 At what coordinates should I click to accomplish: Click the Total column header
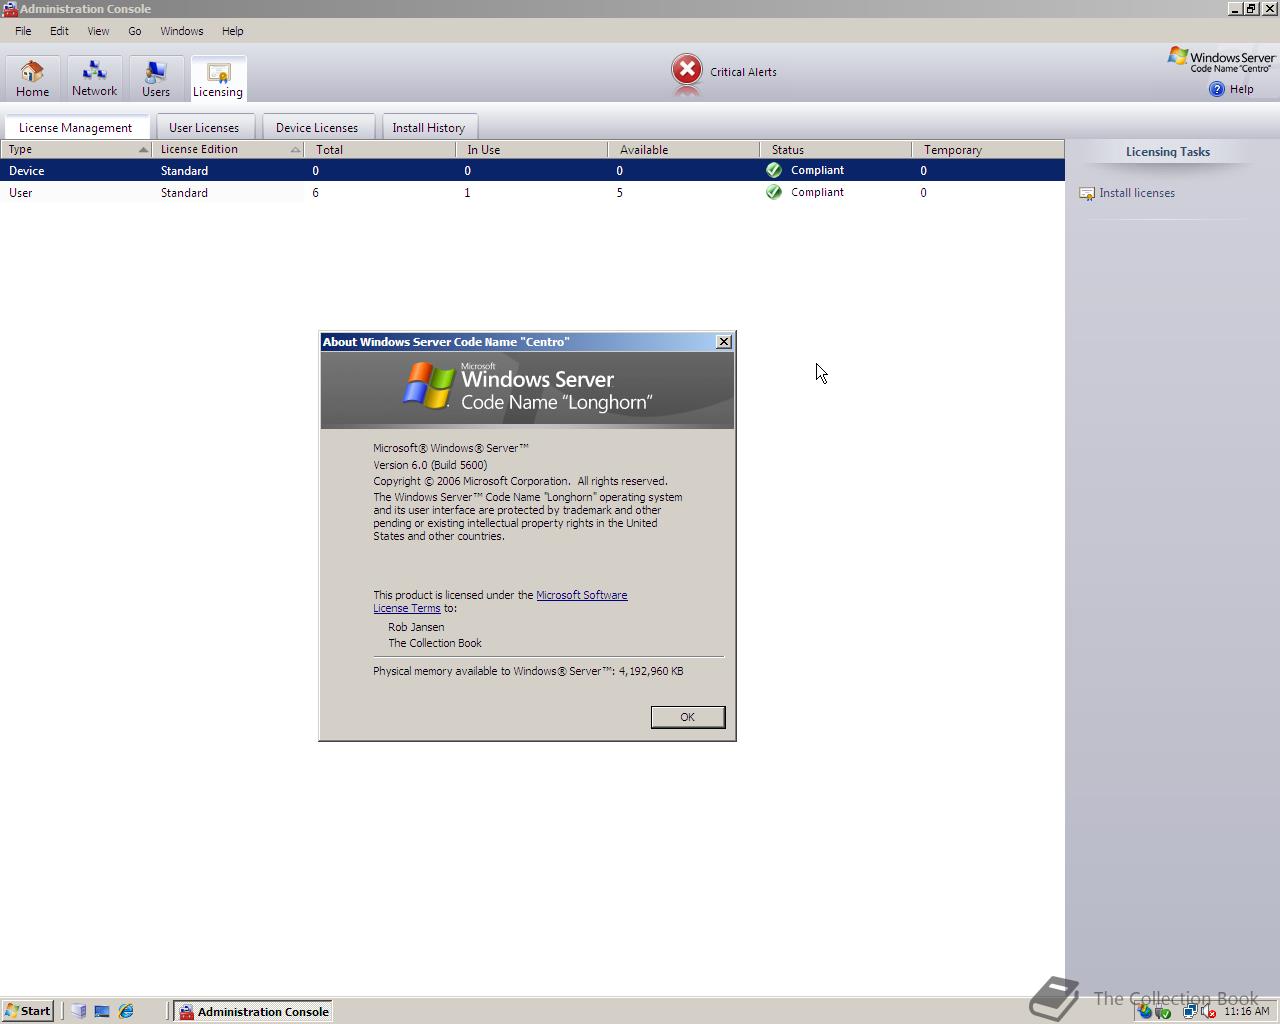click(x=380, y=149)
